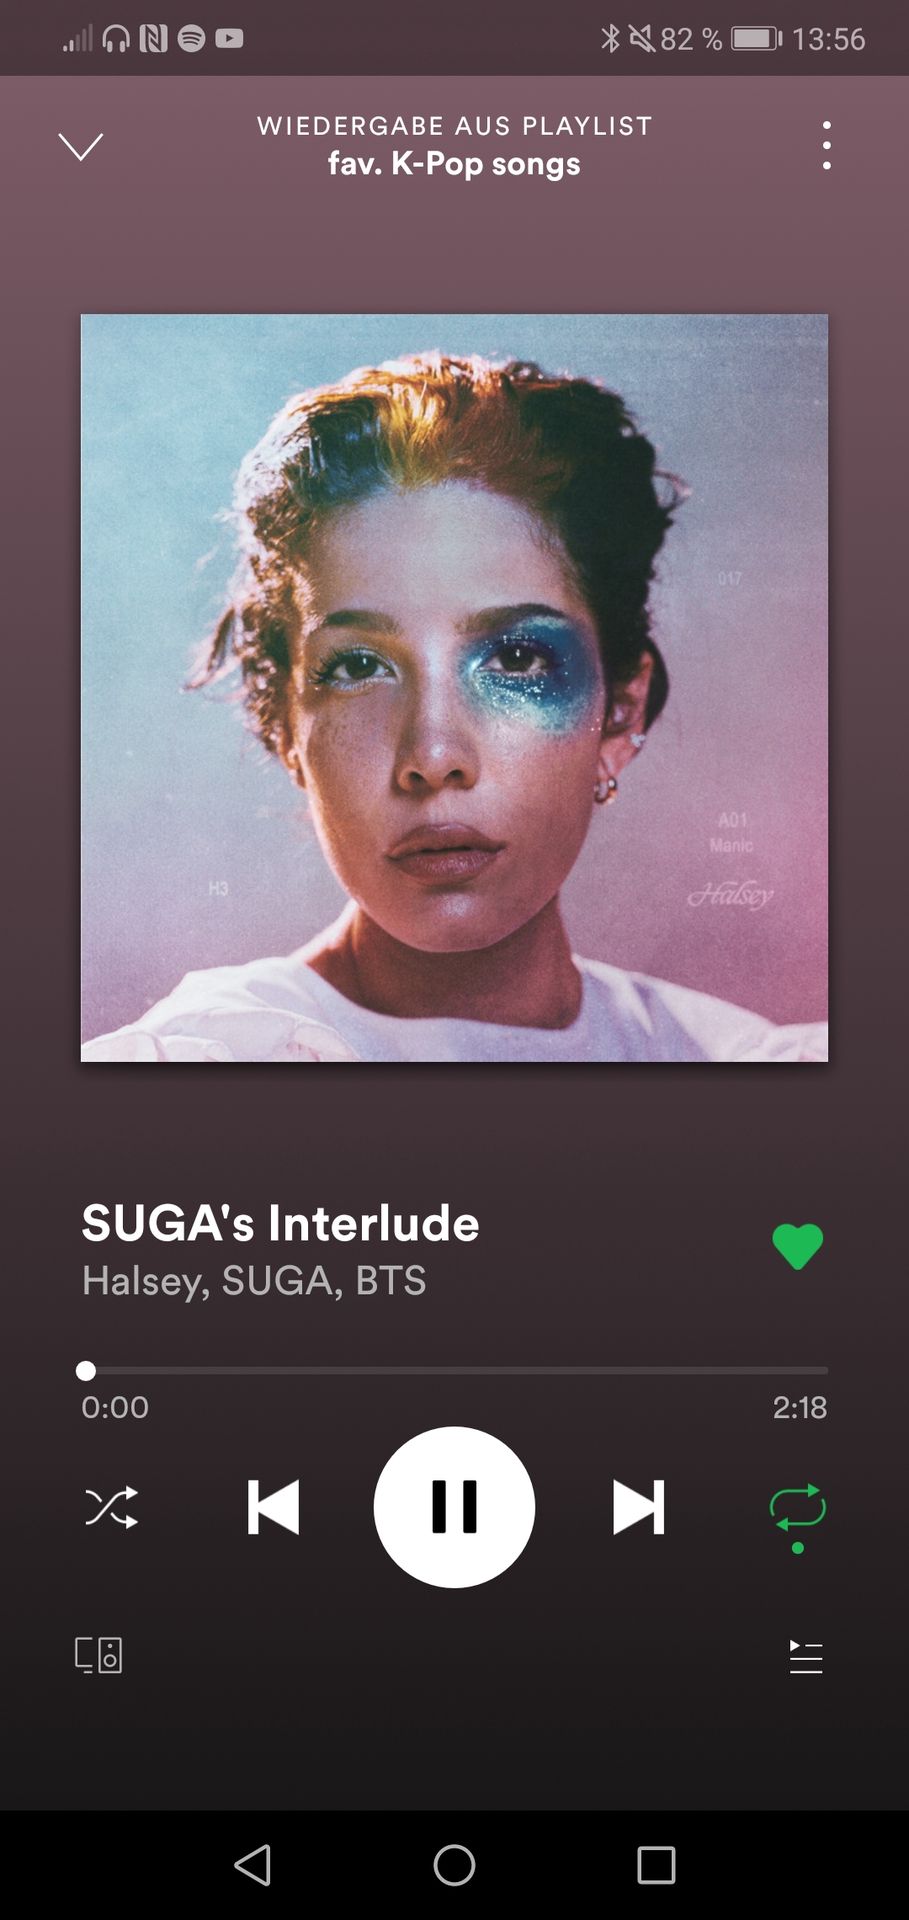The width and height of the screenshot is (909, 1920).
Task: Click the playback progress bar
Action: click(454, 1370)
